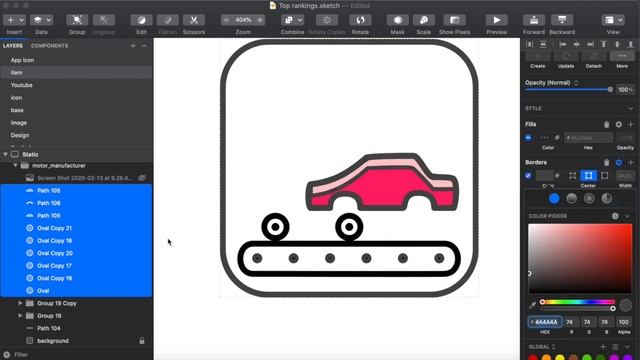Create a new layer style
The height and width of the screenshot is (360, 640).
(x=538, y=56)
